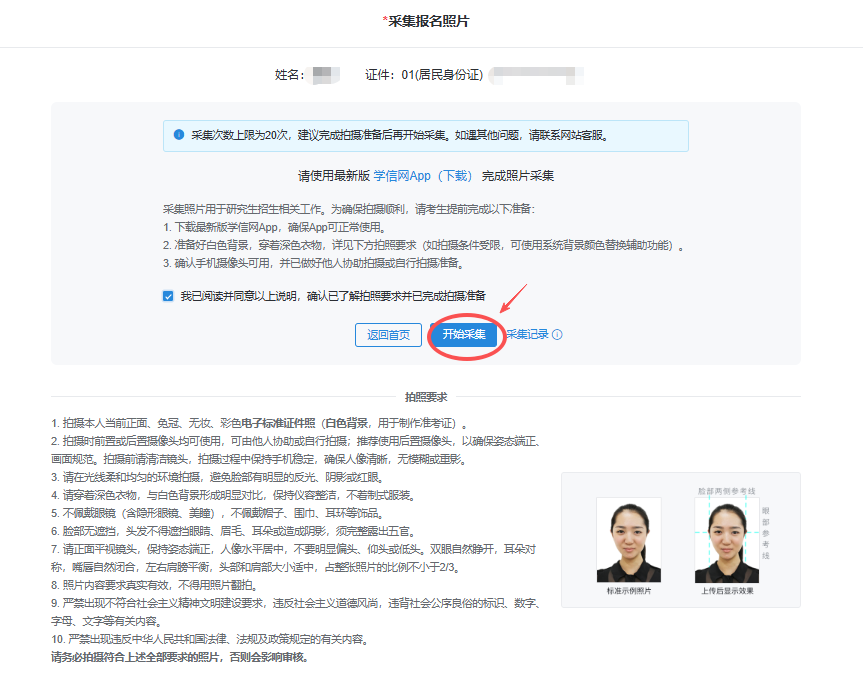Click requirement 5. 不佩戴眼镜

click(x=218, y=513)
